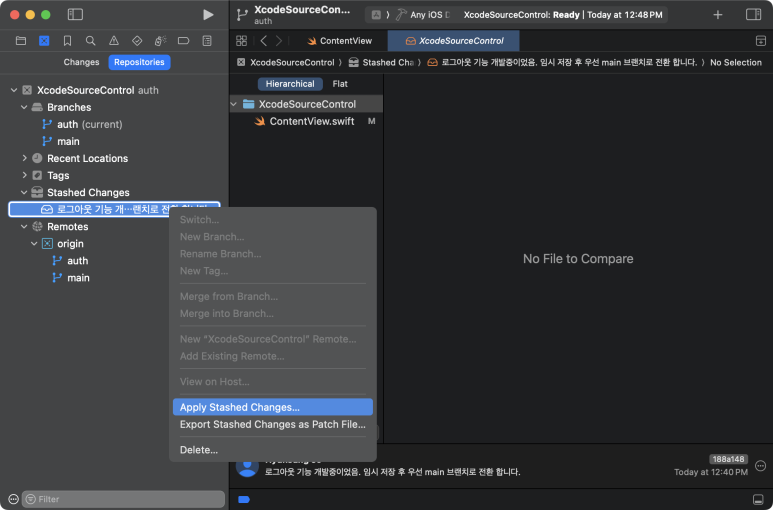
Task: Open the Test navigator diamond icon
Action: pos(137,41)
